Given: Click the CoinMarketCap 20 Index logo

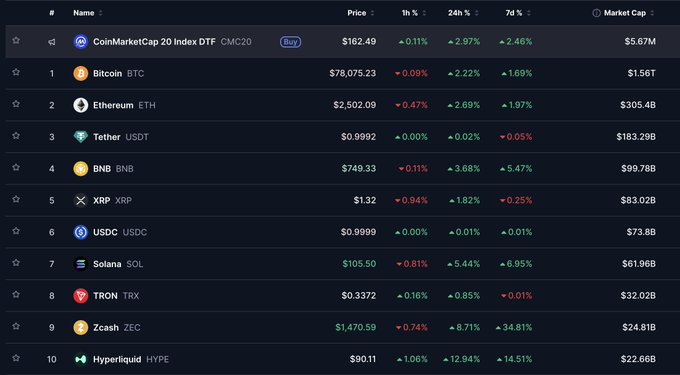Looking at the screenshot, I should click(x=81, y=42).
